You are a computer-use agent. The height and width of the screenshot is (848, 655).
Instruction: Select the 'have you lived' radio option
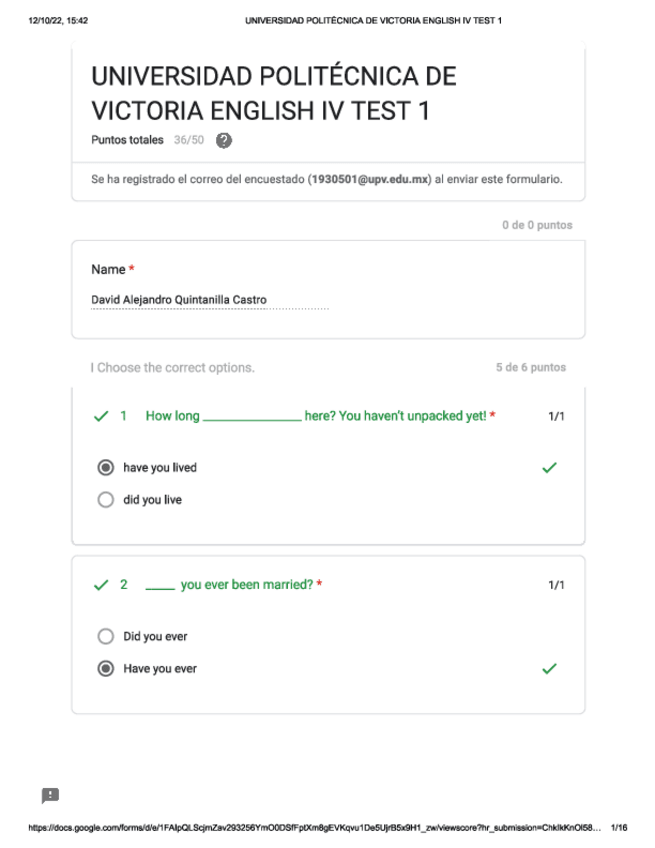[106, 468]
